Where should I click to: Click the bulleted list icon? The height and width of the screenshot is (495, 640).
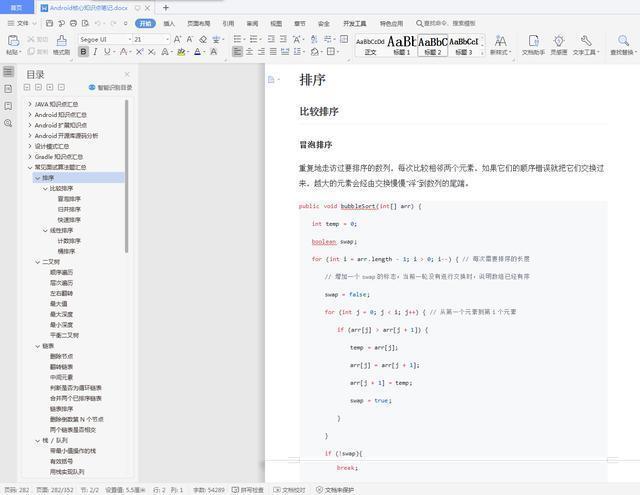tap(238, 39)
